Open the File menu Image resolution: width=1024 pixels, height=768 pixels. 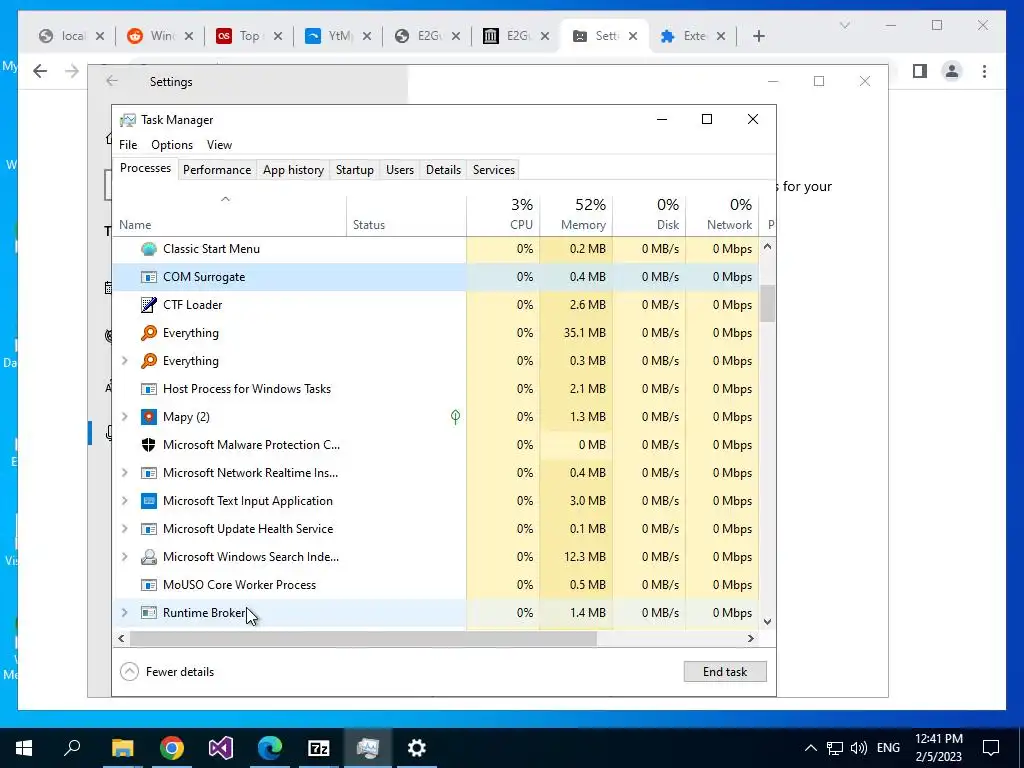[x=128, y=145]
